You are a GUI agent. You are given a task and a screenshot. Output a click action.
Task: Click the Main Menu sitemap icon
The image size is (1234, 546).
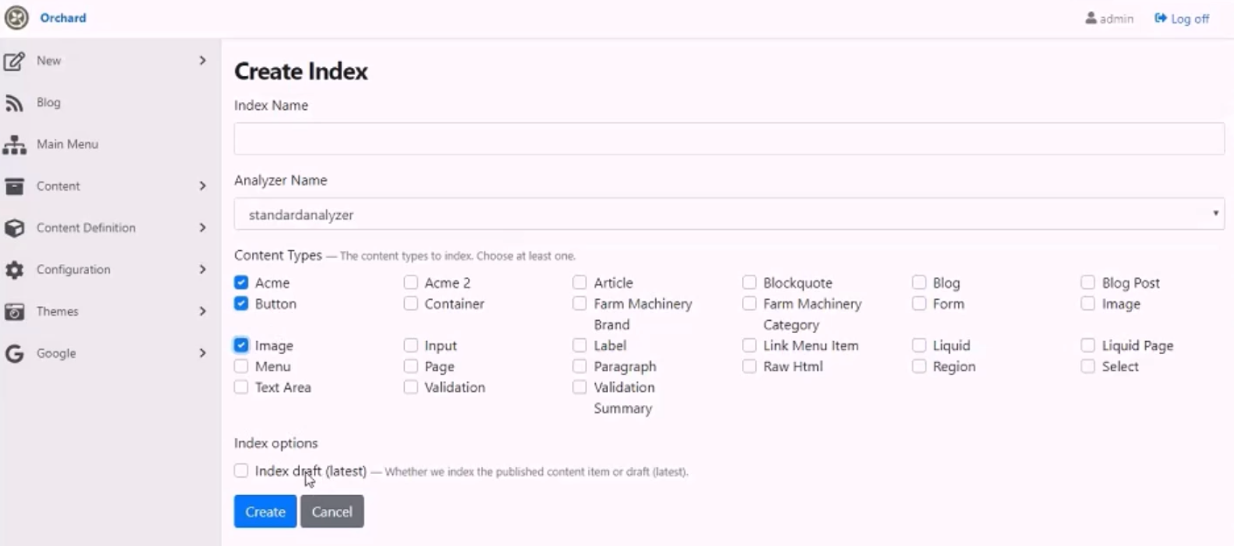pos(14,145)
